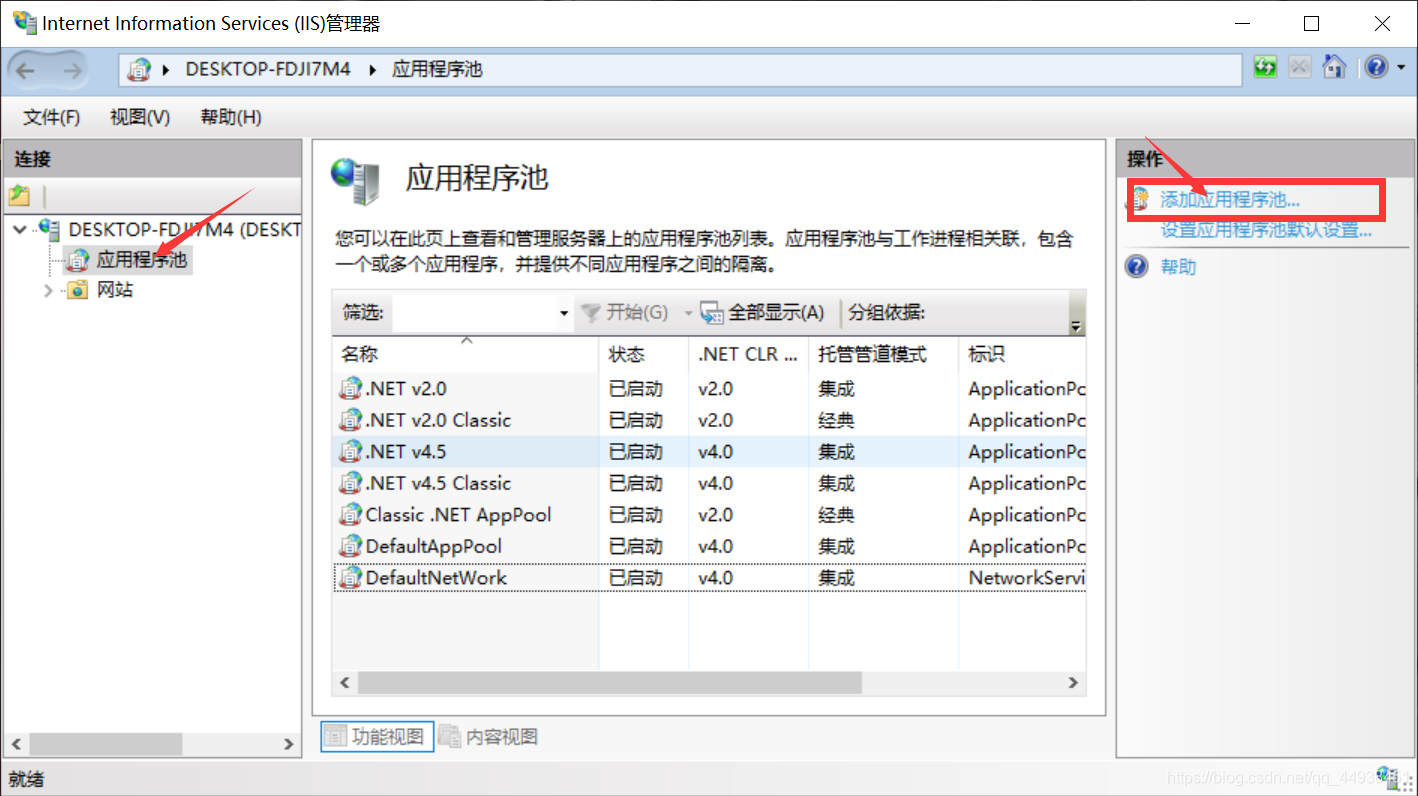Click the Classic .NET AppPool icon
The height and width of the screenshot is (796, 1418).
point(350,515)
